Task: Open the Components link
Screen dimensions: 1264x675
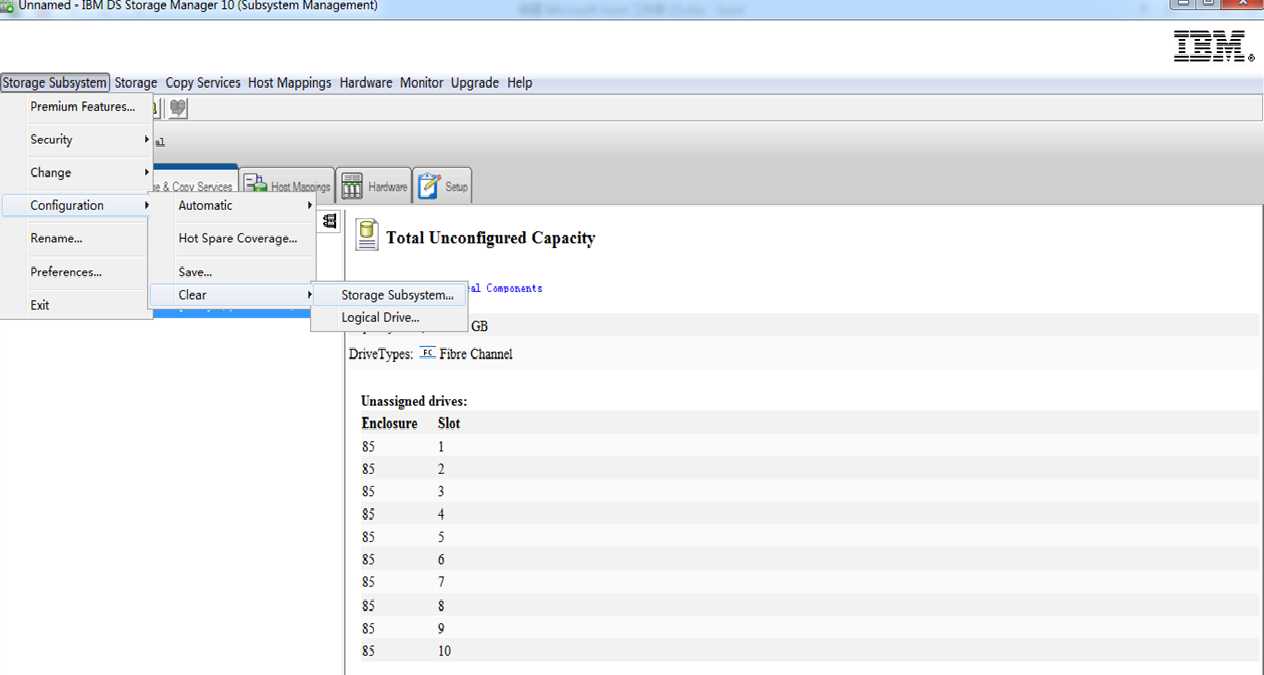Action: (x=506, y=288)
